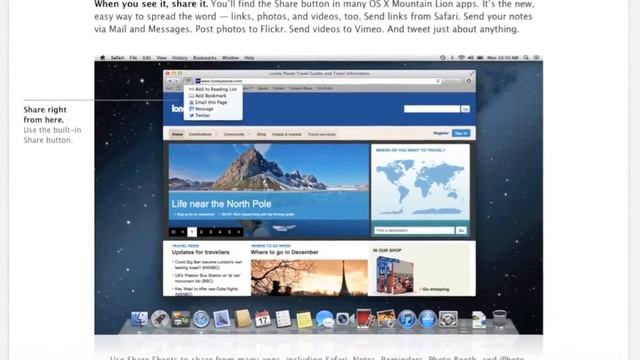Open iPhoto icon in the dock

[386, 319]
